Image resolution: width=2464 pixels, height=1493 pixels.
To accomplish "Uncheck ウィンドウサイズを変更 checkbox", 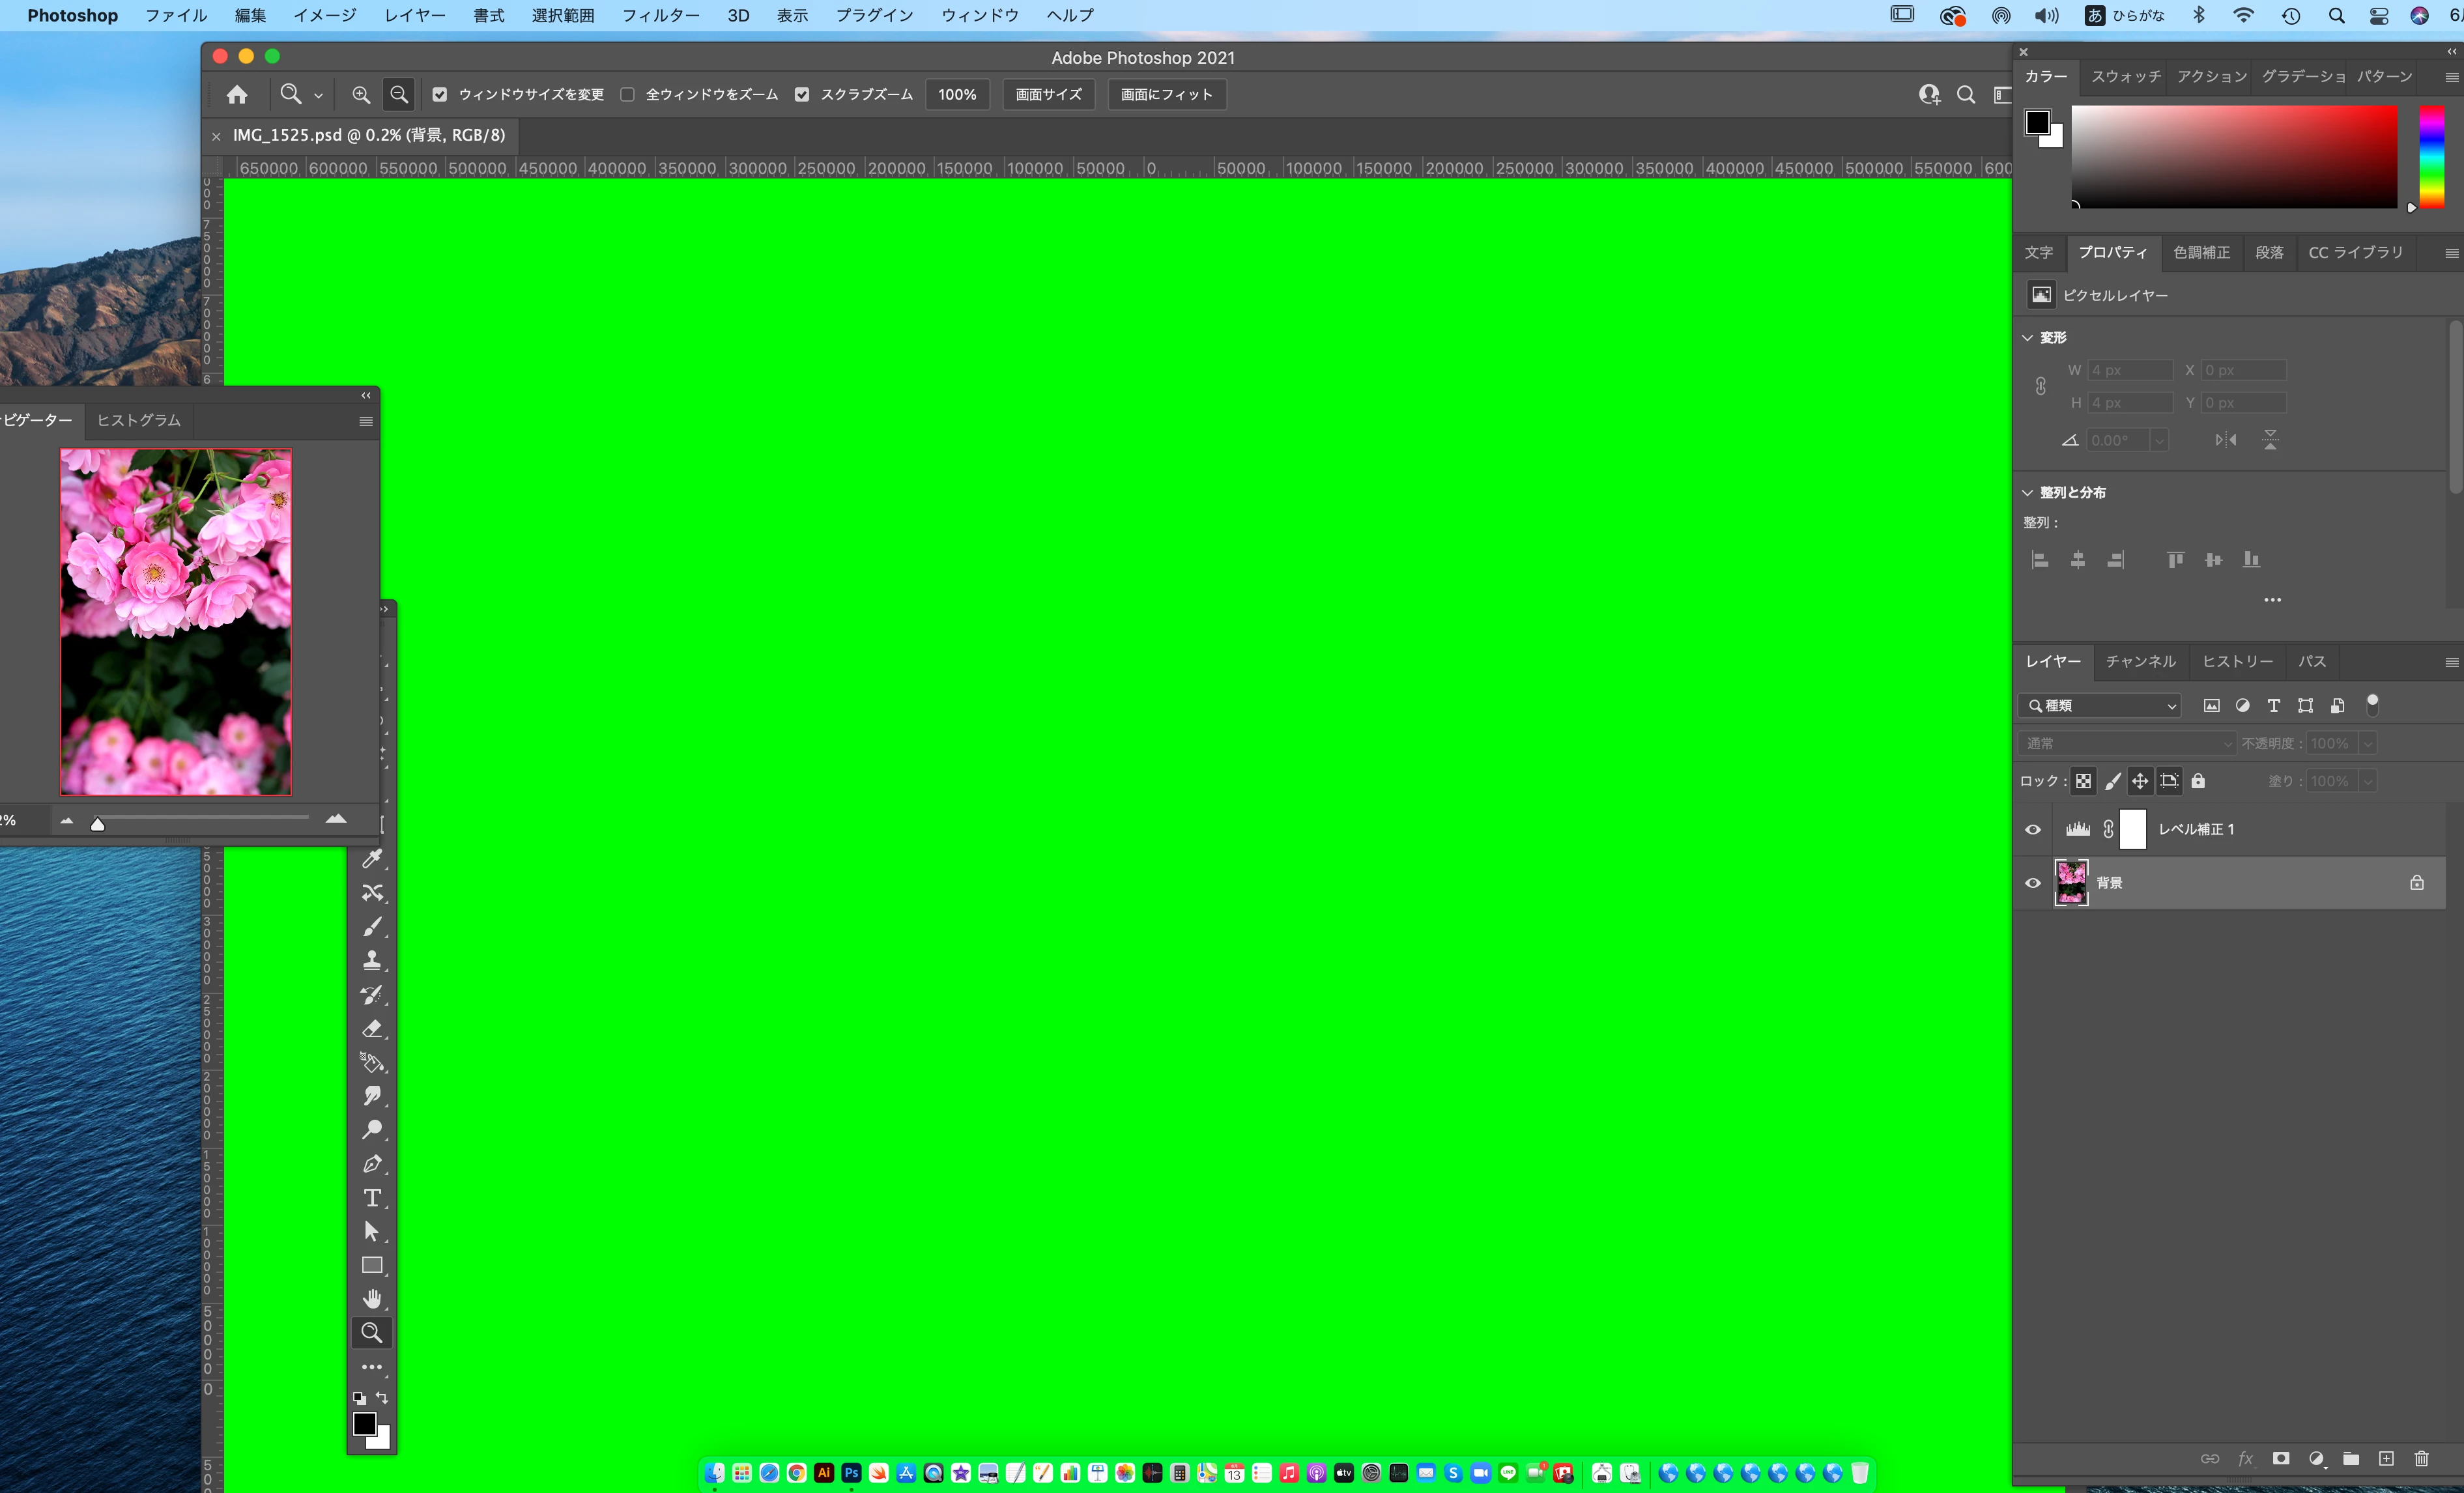I will (x=440, y=94).
